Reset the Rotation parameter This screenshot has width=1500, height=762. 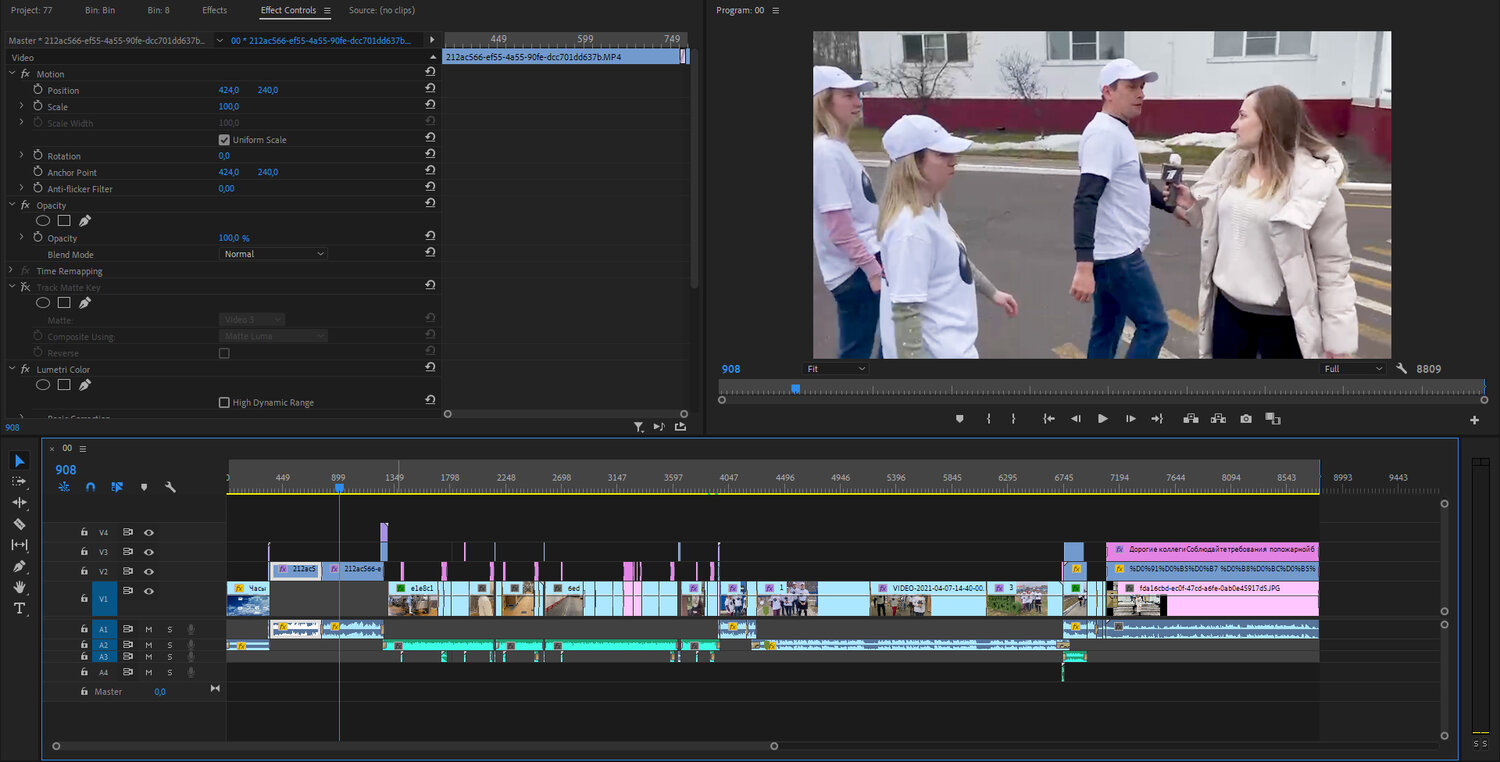coord(430,155)
